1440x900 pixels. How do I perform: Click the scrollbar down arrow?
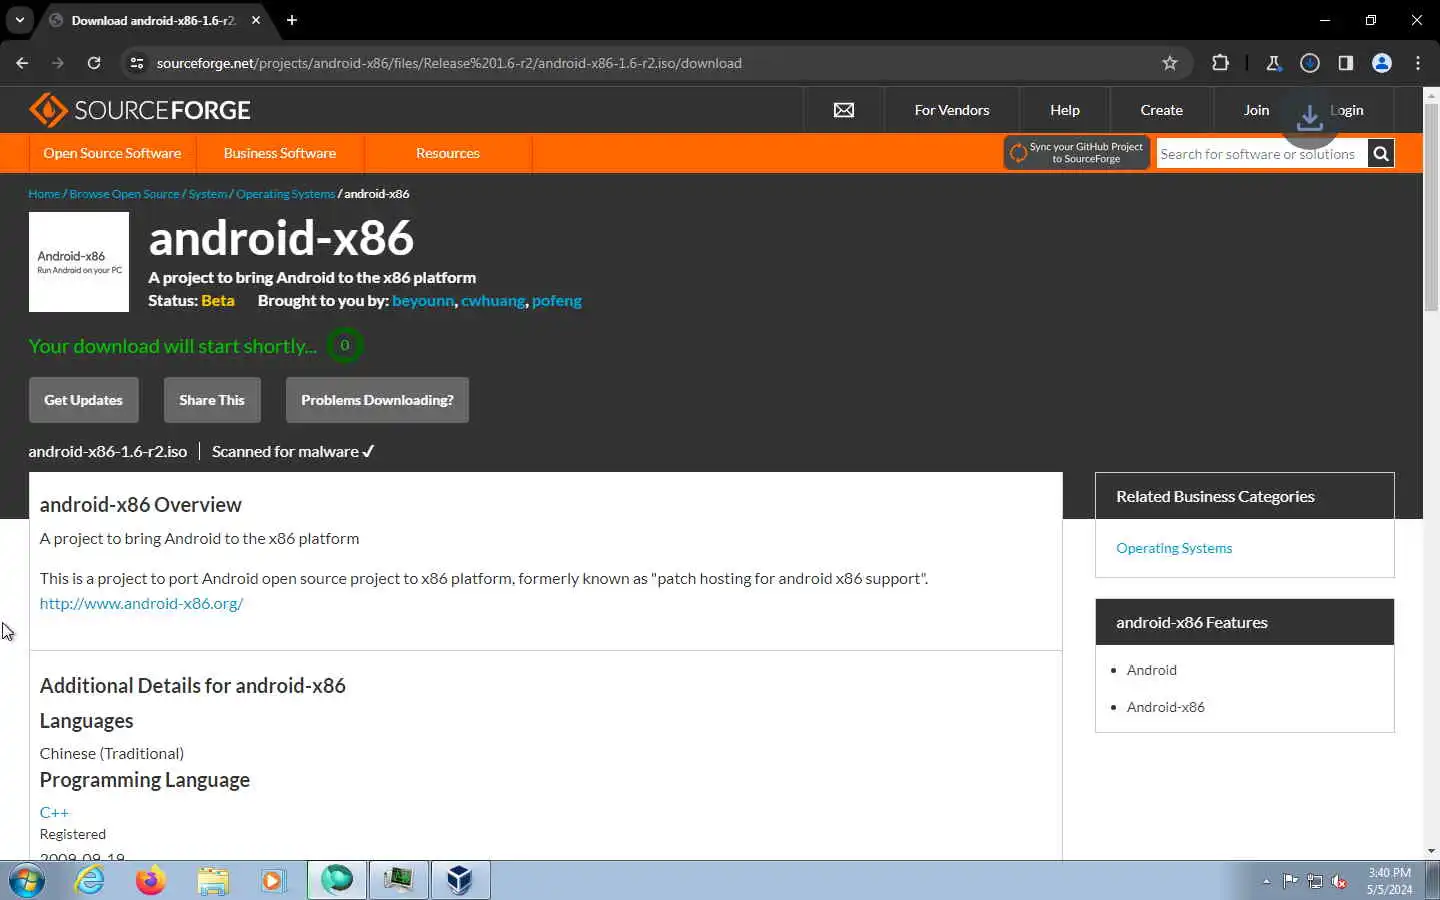coord(1431,851)
